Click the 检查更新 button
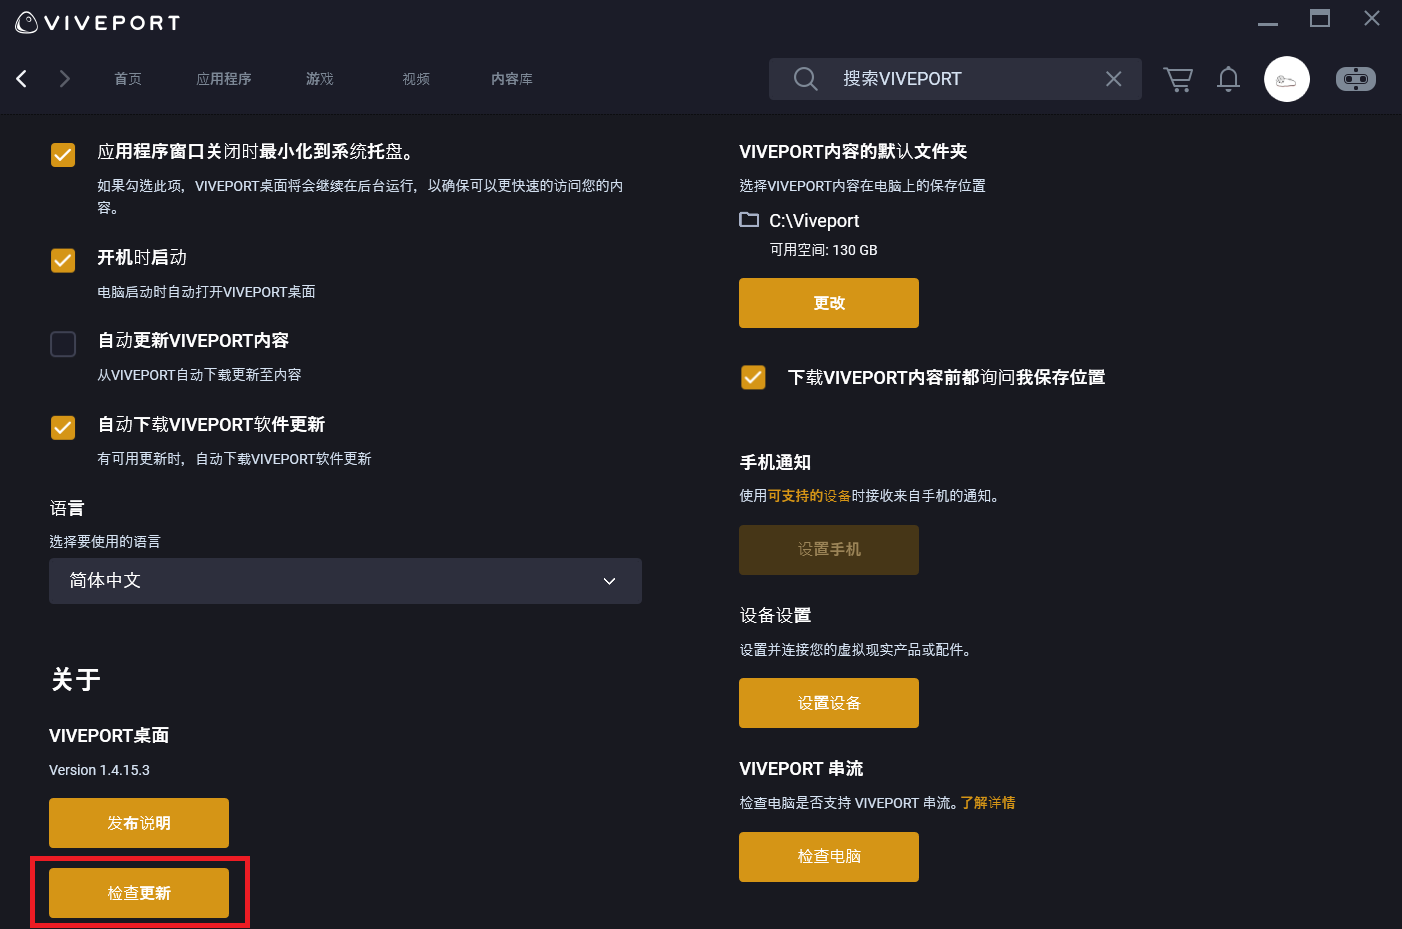The image size is (1402, 929). [x=139, y=893]
